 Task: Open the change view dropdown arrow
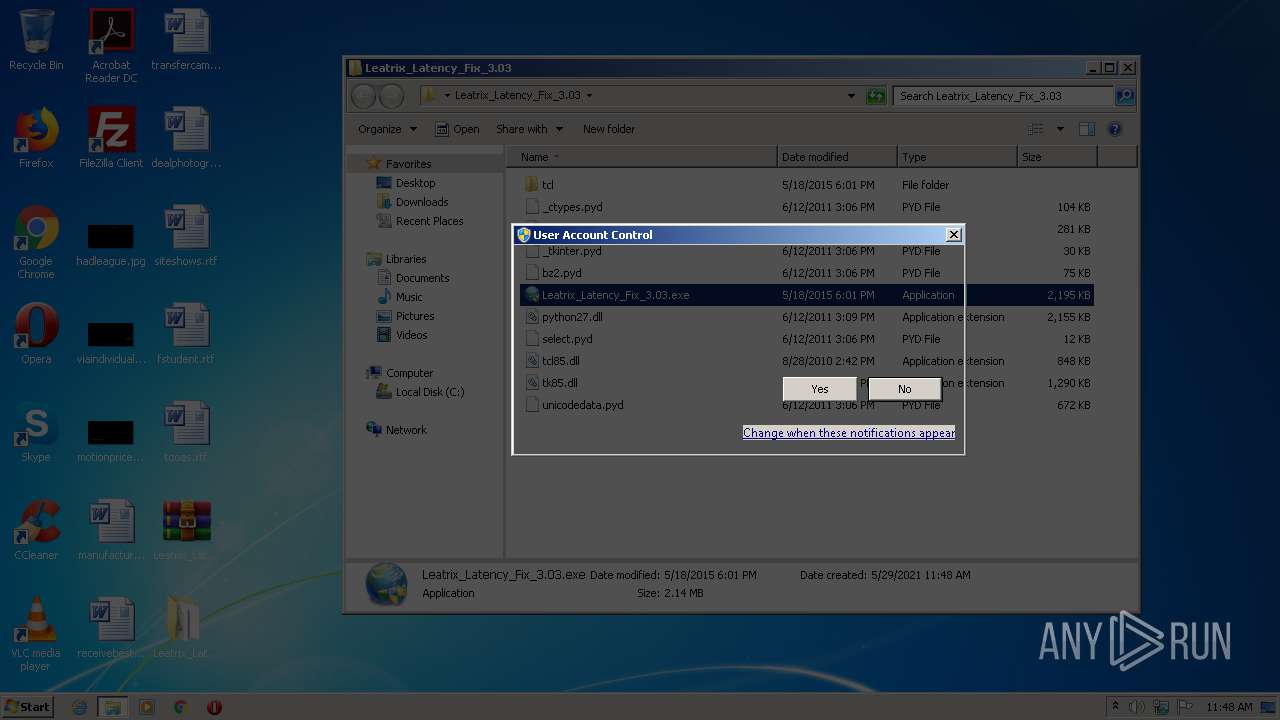click(1060, 129)
